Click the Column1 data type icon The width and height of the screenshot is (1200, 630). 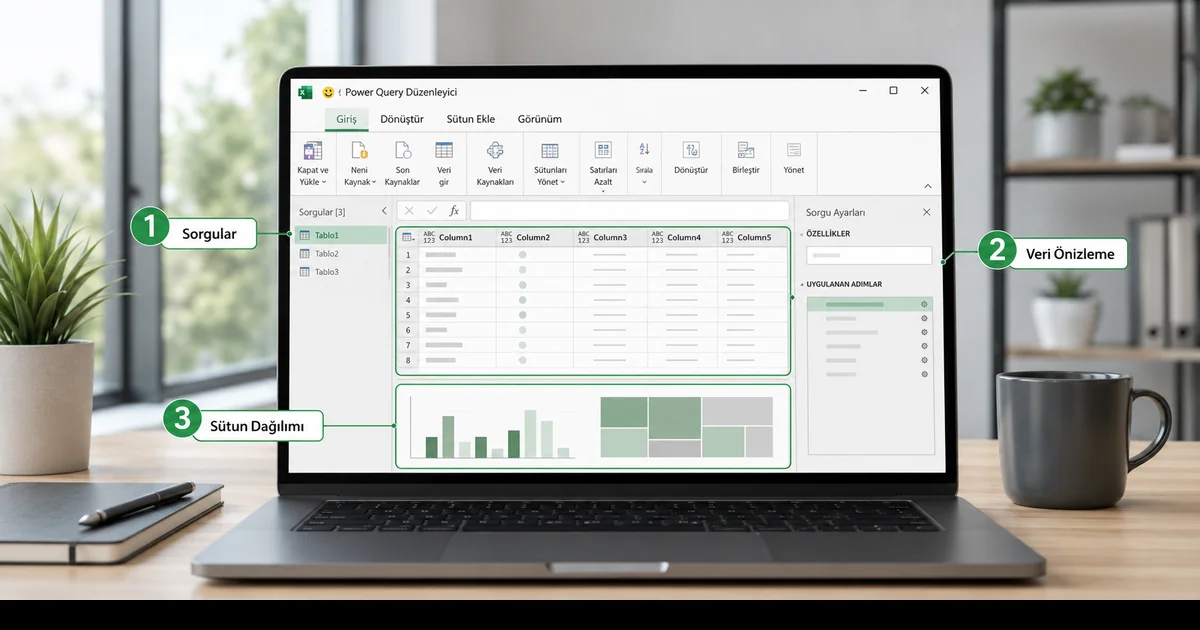pyautogui.click(x=429, y=238)
